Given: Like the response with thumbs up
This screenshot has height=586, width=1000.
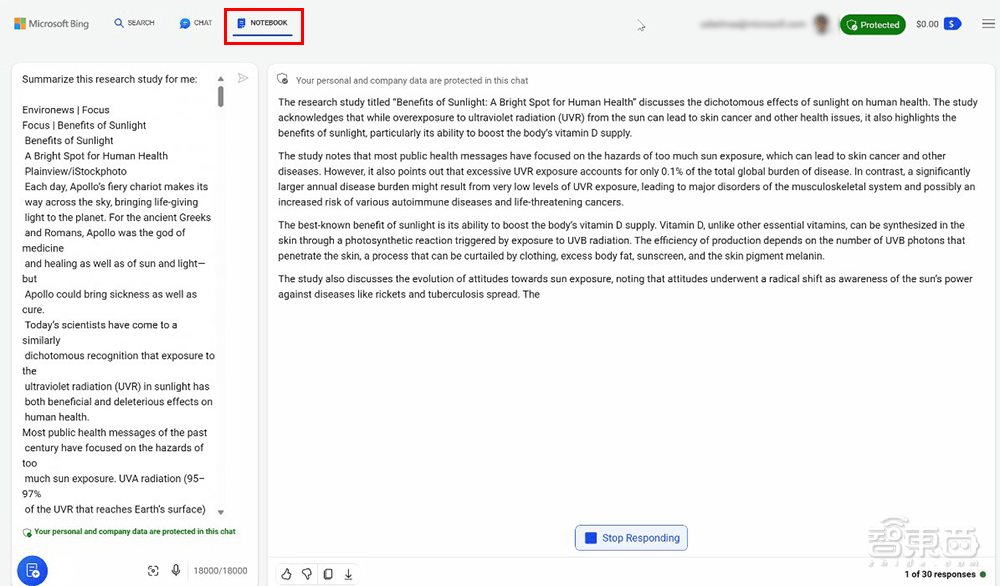Looking at the screenshot, I should 287,574.
